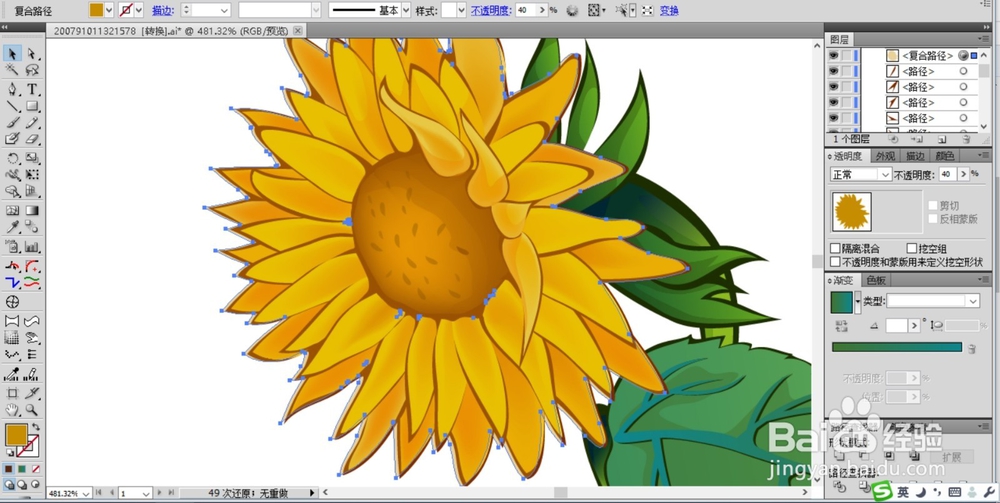Go to next artboard arrow
This screenshot has height=503, width=1000.
point(159,493)
